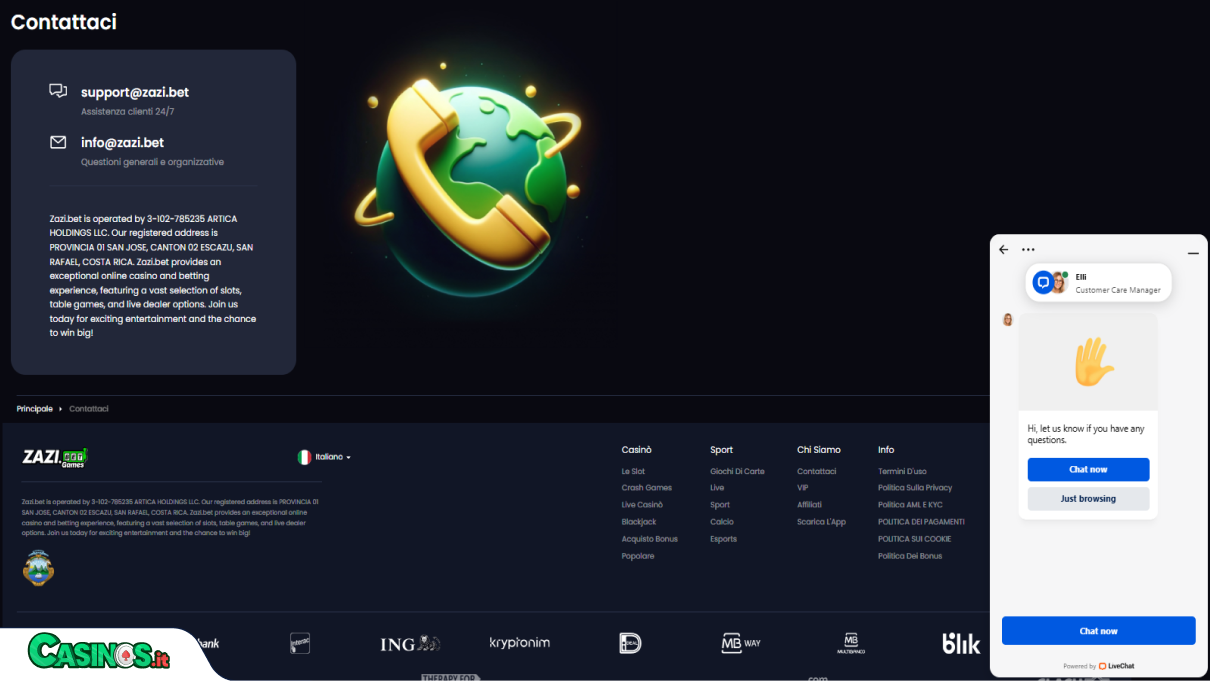Open the Le Slot footer link
1210x681 pixels.
pos(633,471)
